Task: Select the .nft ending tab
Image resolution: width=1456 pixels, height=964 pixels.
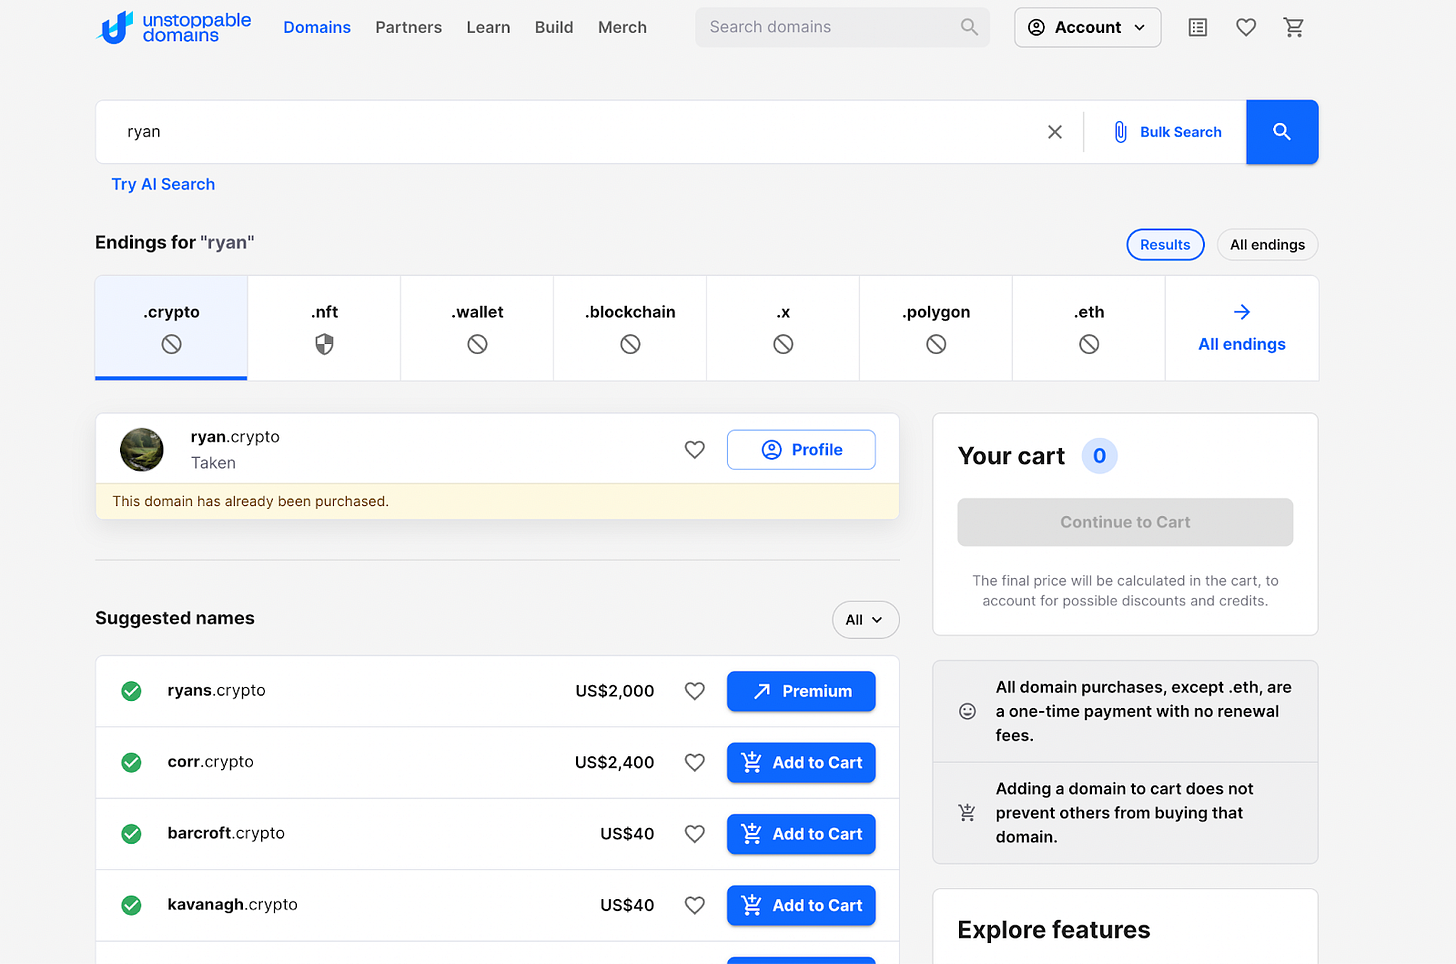Action: pos(324,328)
